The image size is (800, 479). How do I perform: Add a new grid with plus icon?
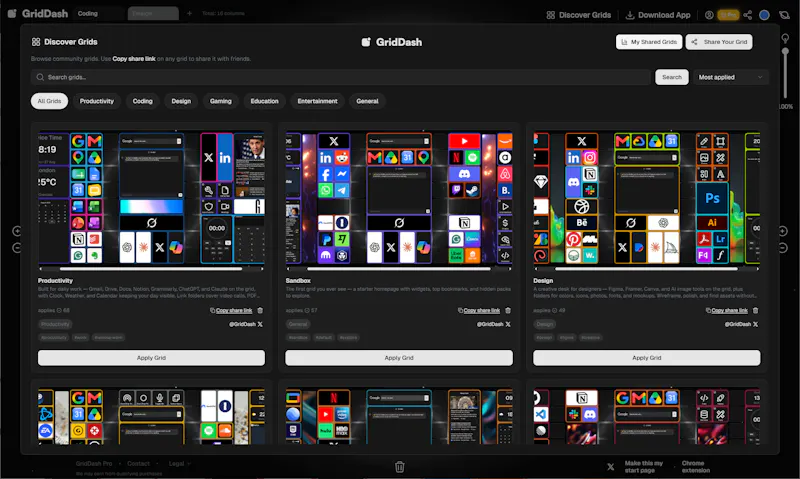(x=189, y=14)
